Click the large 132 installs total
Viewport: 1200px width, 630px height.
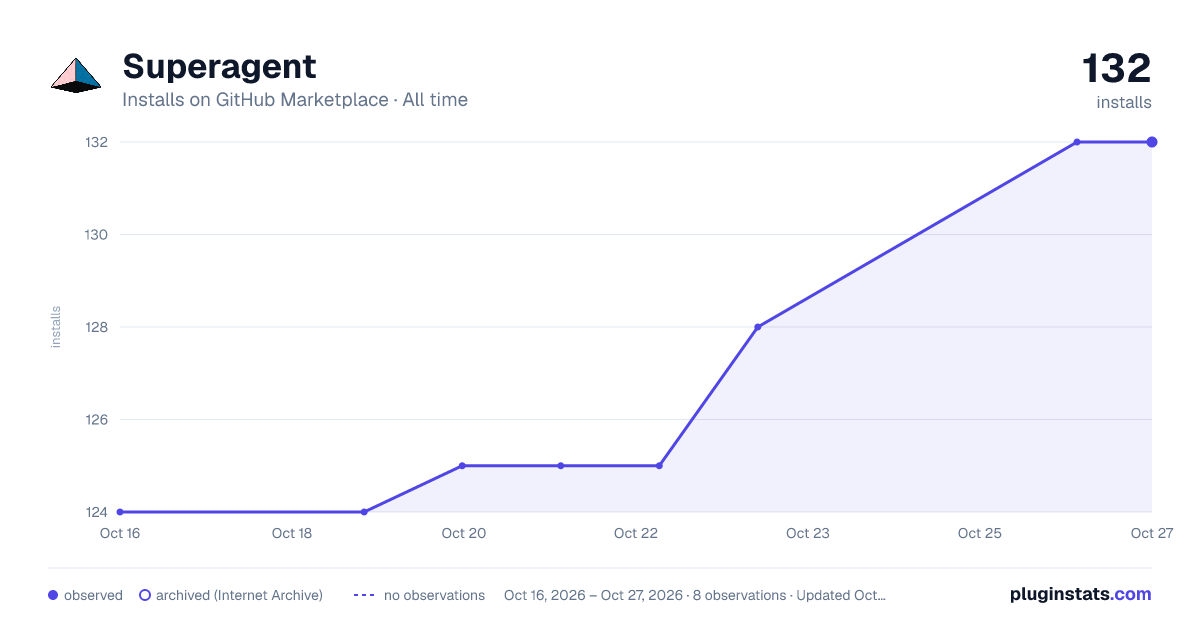(x=1117, y=69)
